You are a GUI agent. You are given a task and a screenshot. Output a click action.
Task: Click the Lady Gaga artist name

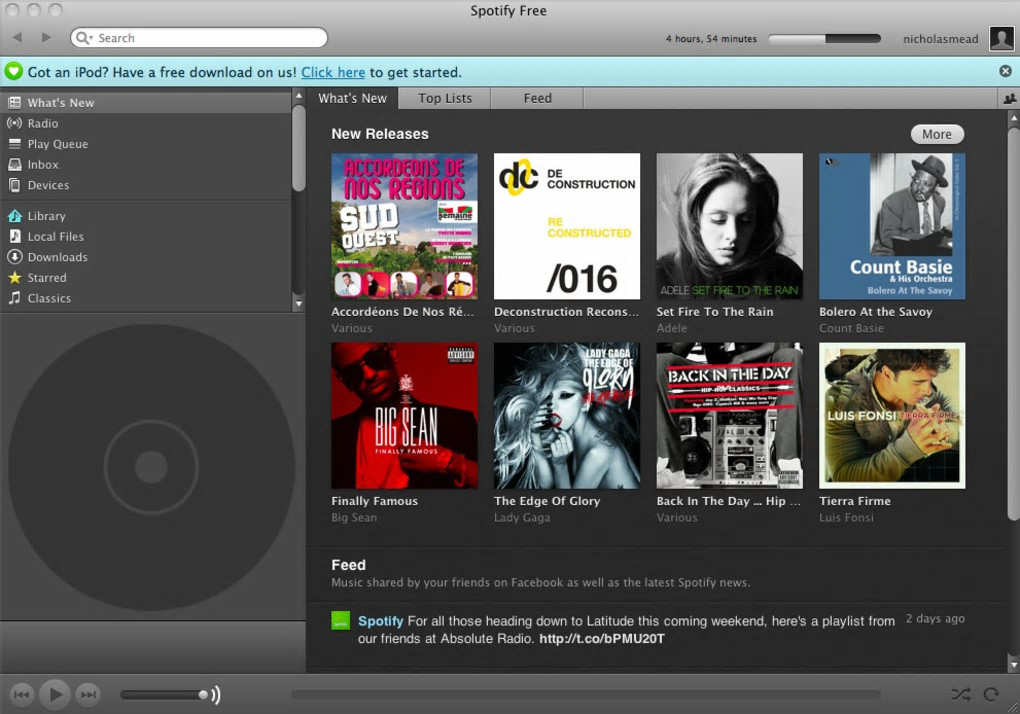522,518
